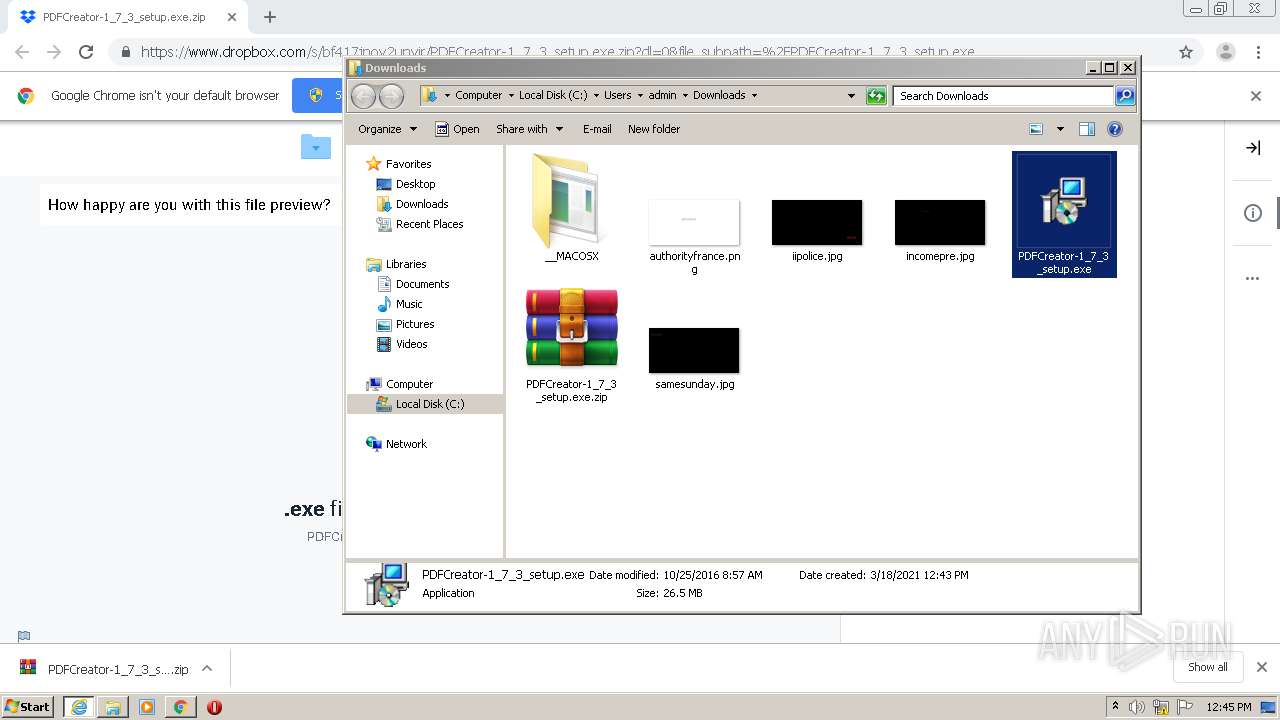Click the E-mail toolbar button
The image size is (1280, 720).
click(597, 129)
